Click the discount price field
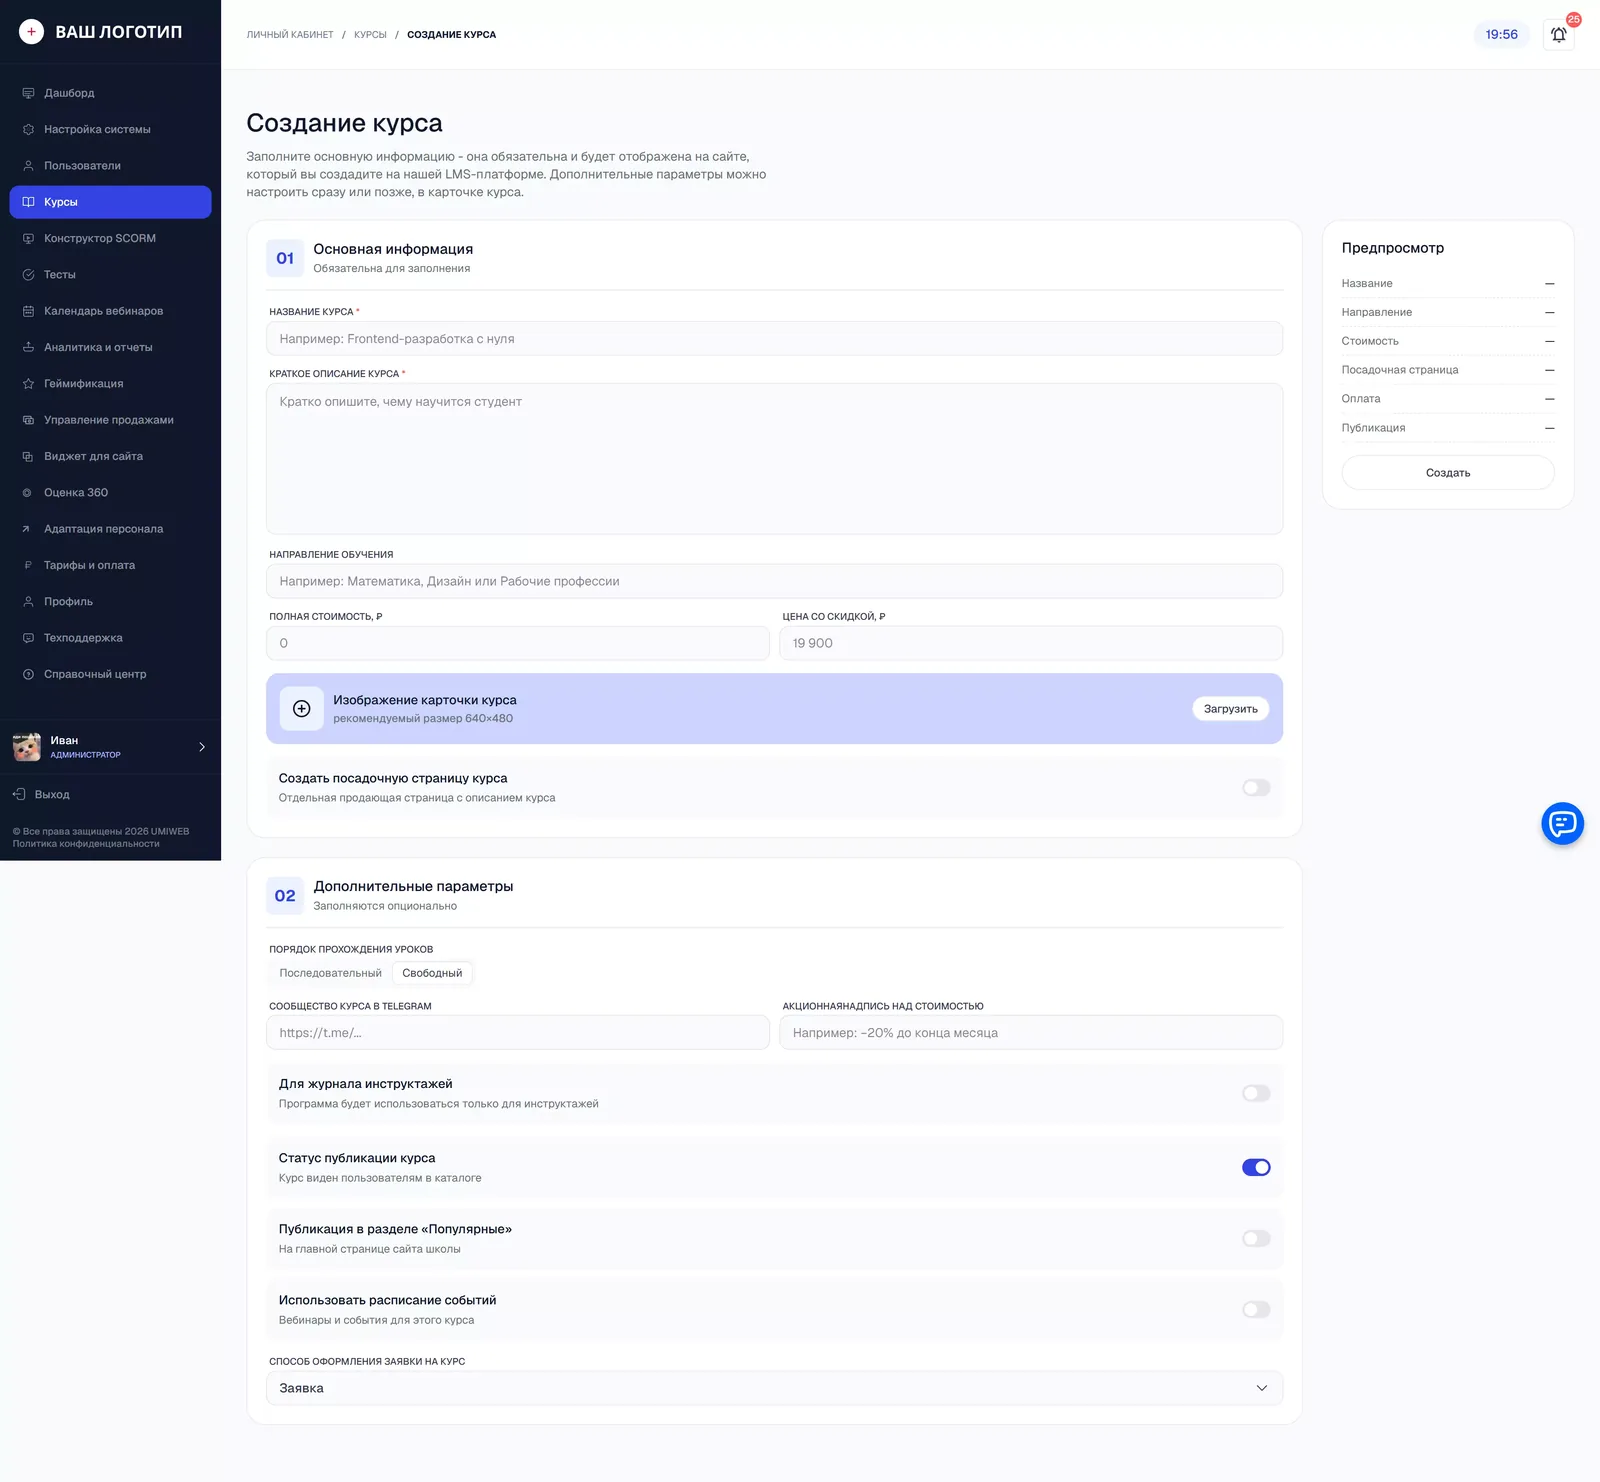 (x=1031, y=643)
